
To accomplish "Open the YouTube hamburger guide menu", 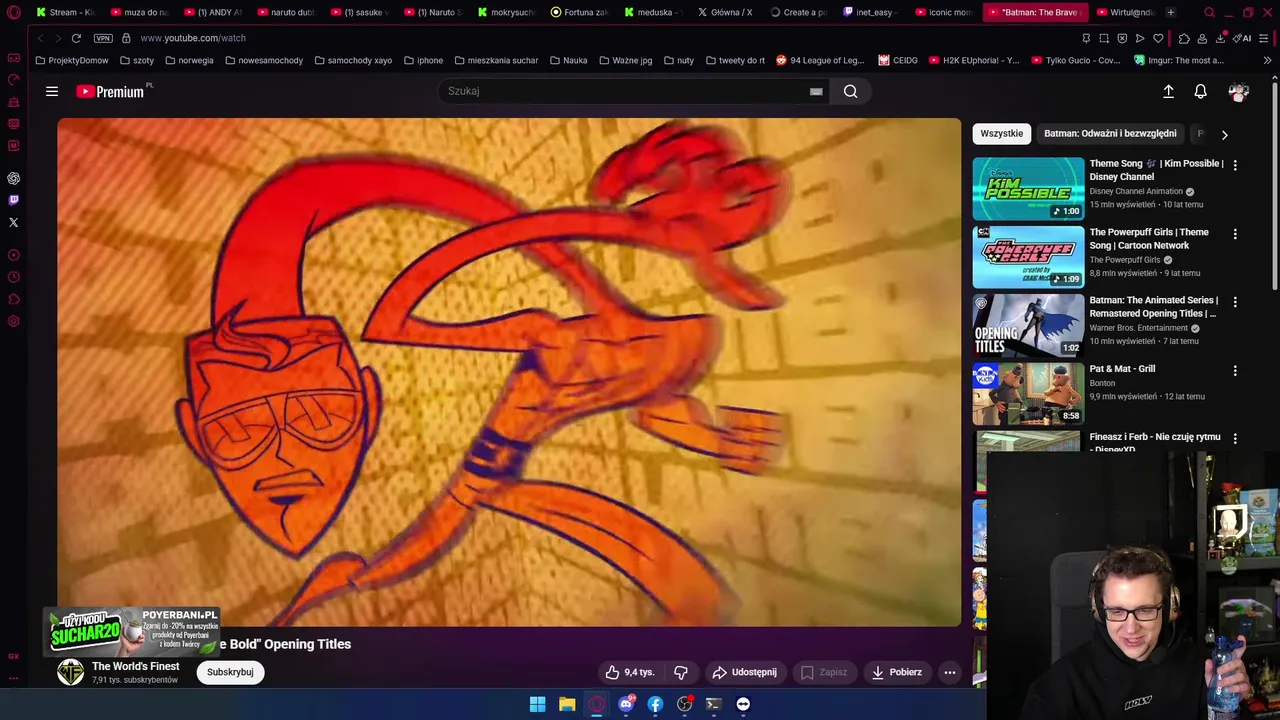I will coord(52,91).
